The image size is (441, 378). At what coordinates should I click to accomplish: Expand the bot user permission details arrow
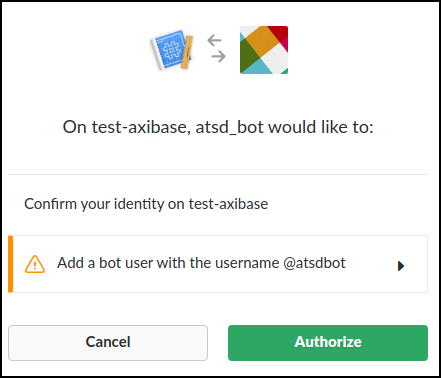pyautogui.click(x=401, y=266)
